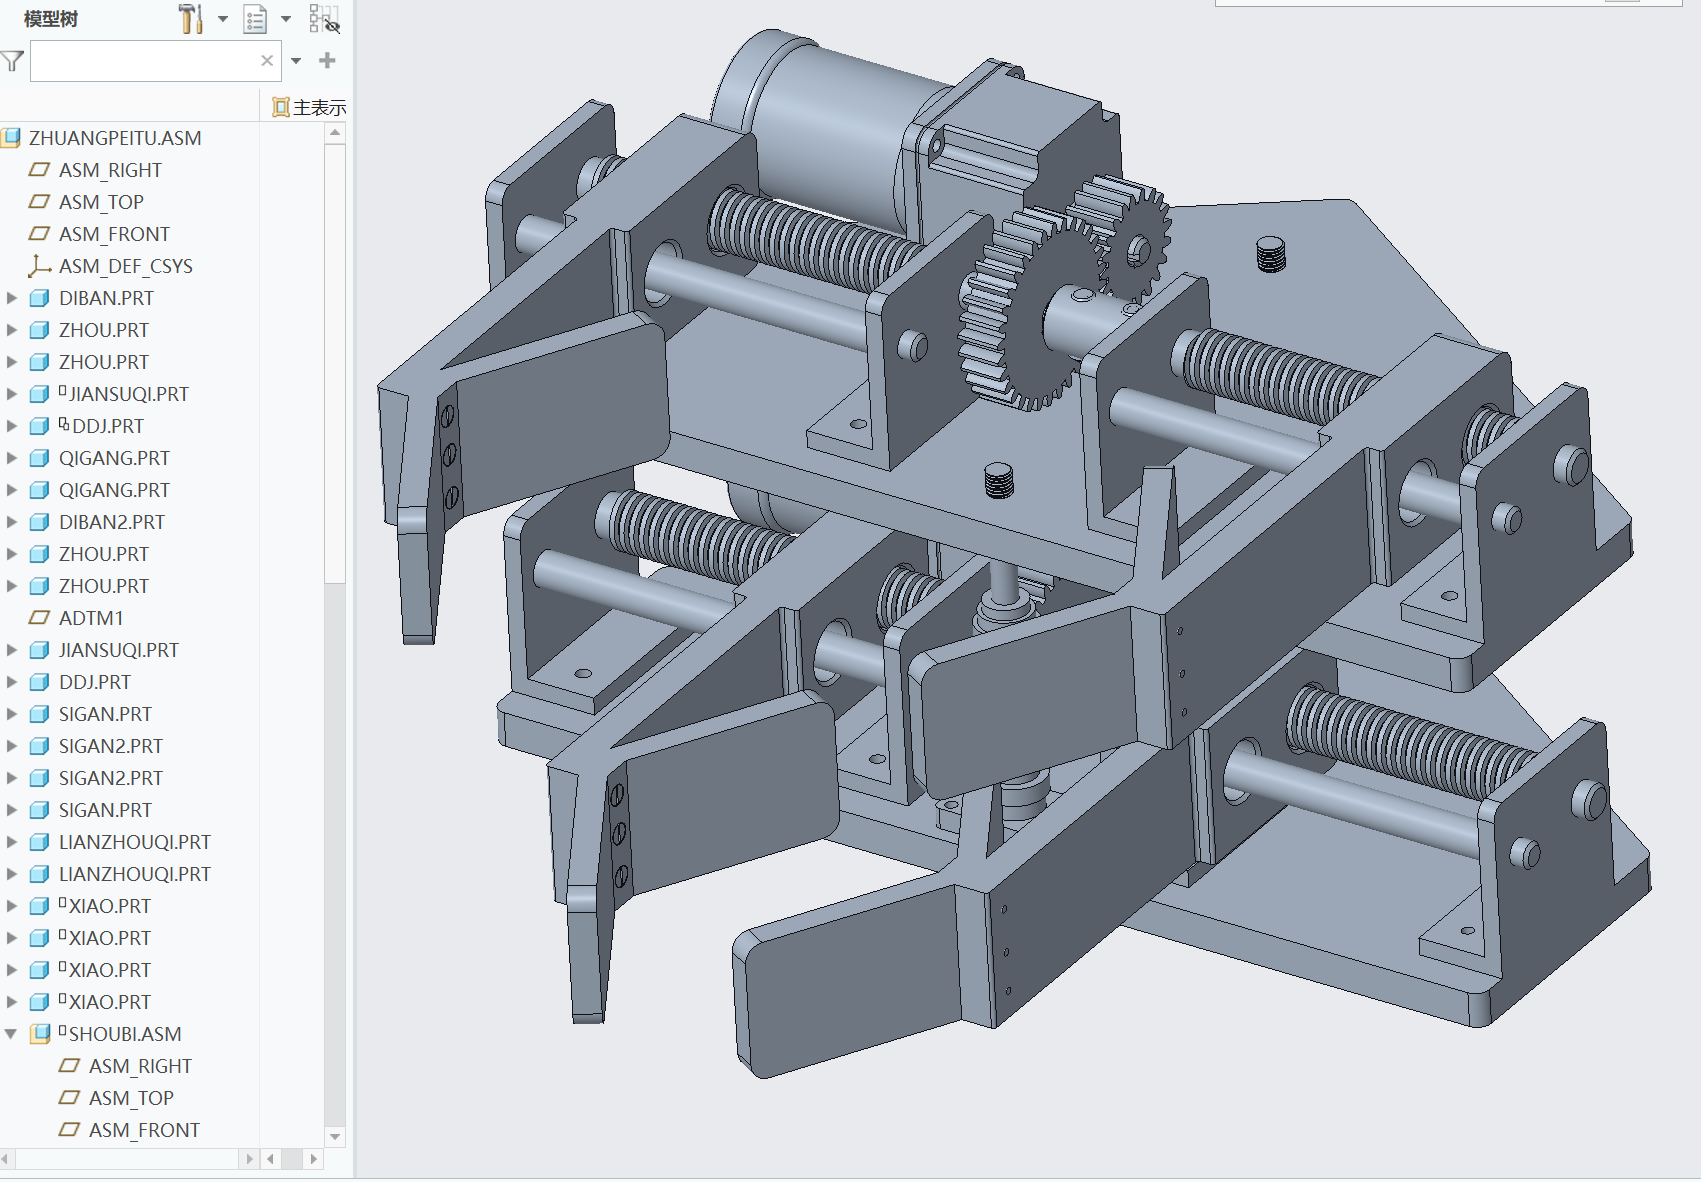1701x1182 pixels.
Task: Expand the LIANZHOUQI.PRT first tree node
Action: (12, 842)
